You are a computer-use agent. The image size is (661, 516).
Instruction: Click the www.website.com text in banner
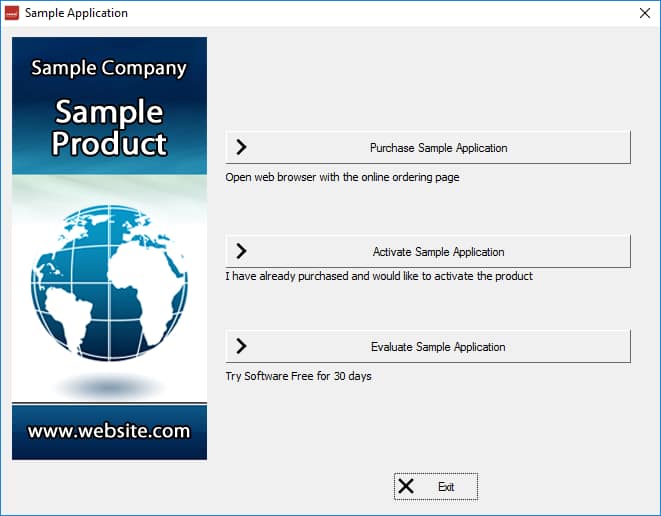(x=109, y=431)
